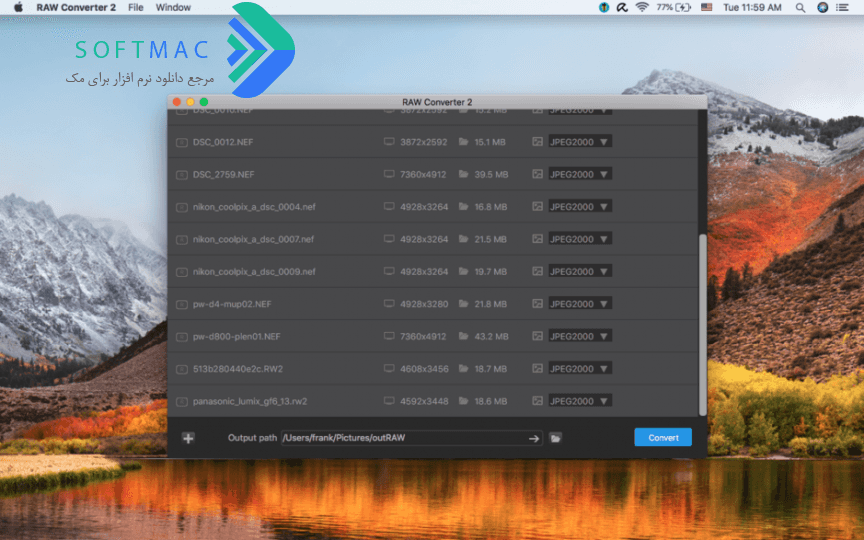The height and width of the screenshot is (540, 864).
Task: Click the resolution monitor icon in DSC_2759.NEF row
Action: click(x=389, y=174)
